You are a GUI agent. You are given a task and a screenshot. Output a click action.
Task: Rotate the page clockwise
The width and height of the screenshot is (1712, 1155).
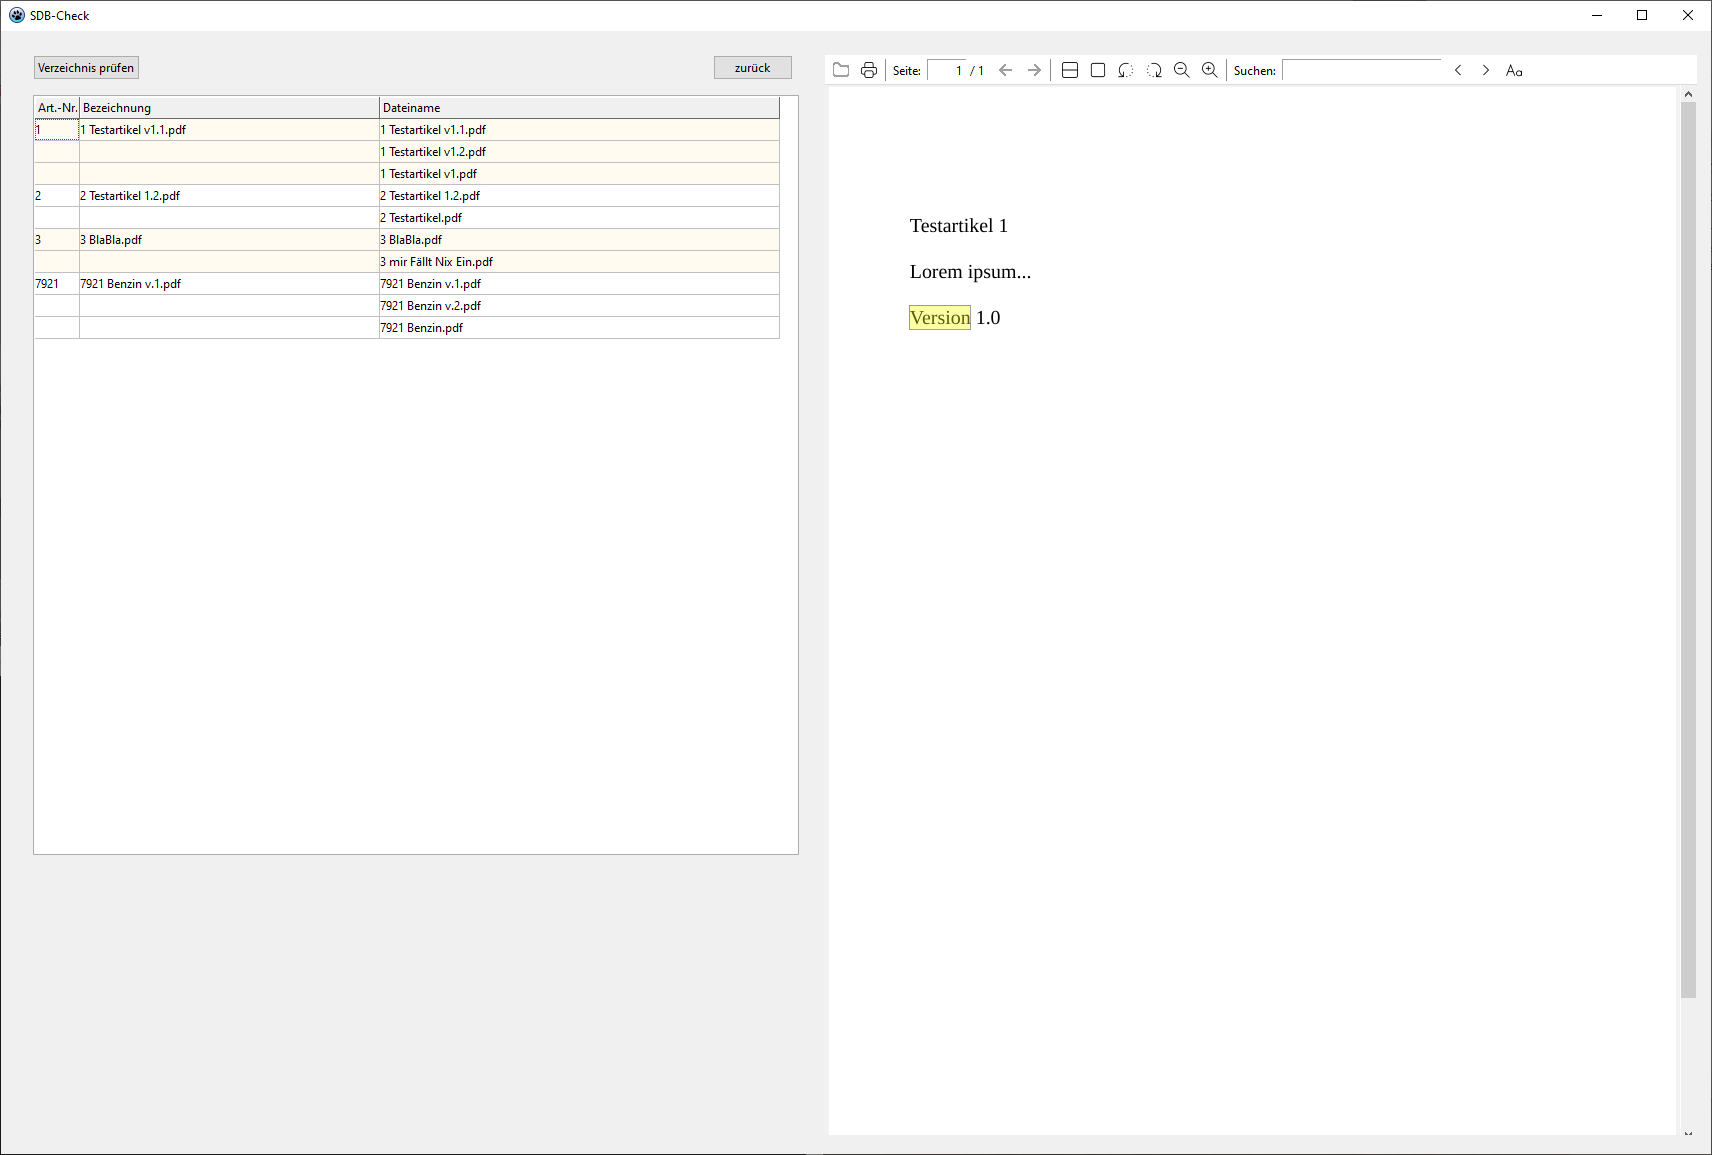pos(1154,70)
